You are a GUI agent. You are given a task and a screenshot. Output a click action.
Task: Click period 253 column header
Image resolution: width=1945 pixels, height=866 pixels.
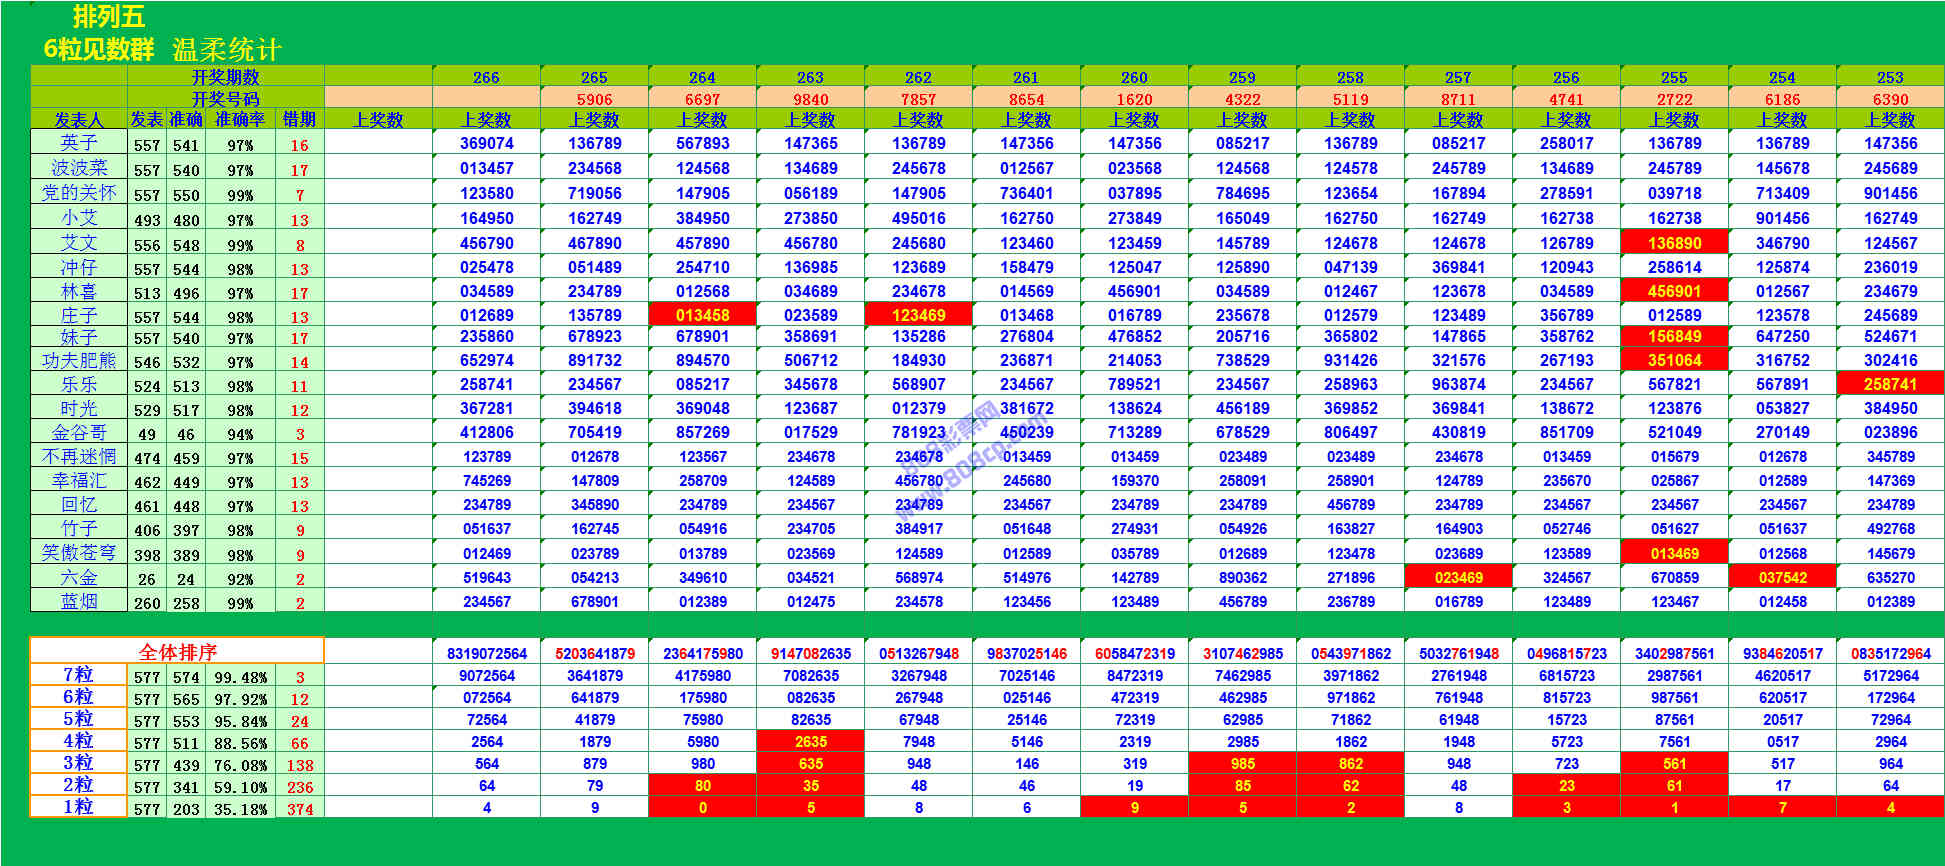(1890, 77)
